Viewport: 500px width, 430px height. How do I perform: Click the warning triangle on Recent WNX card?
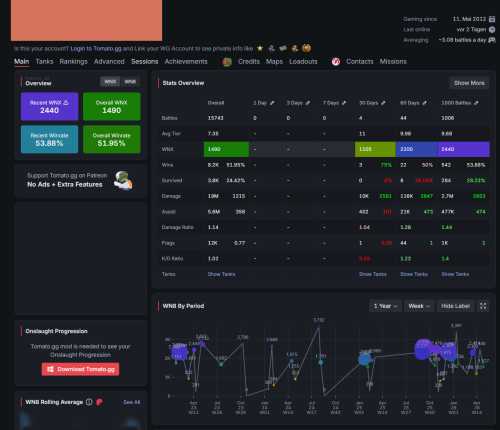66,102
